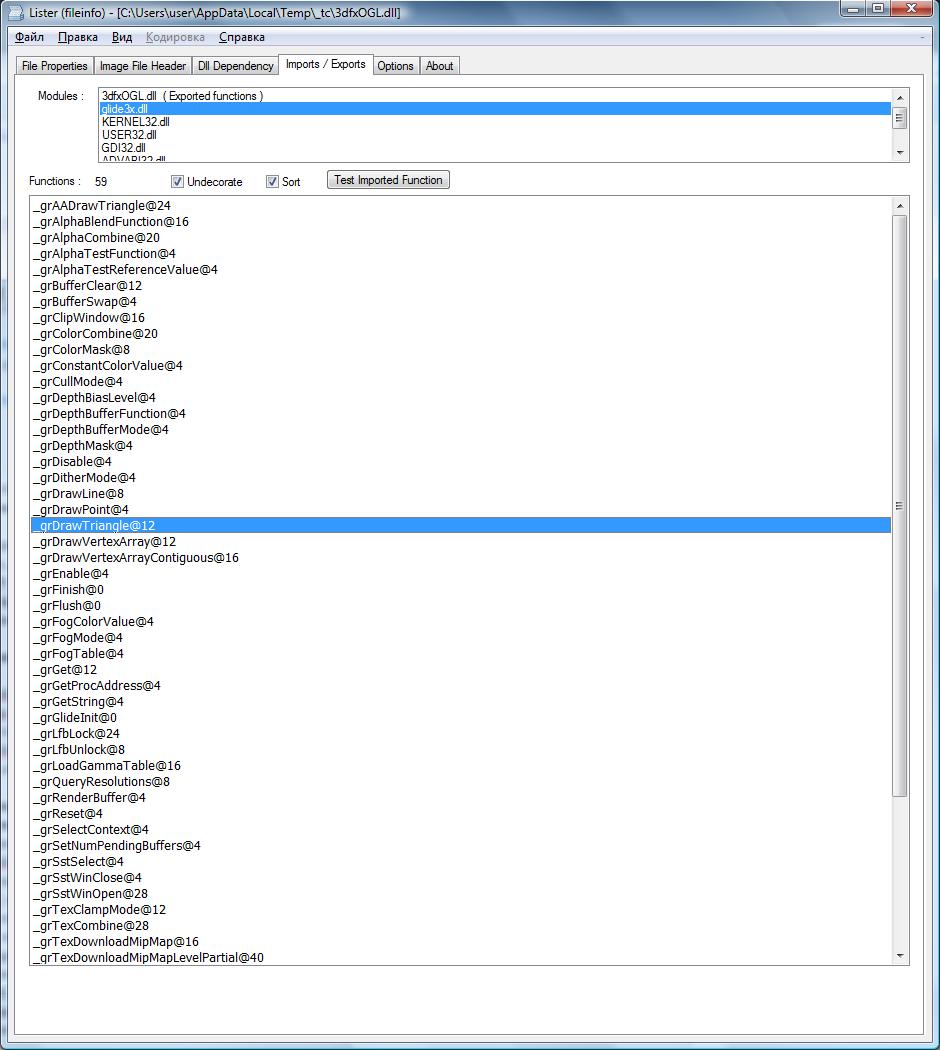Viewport: 940px width, 1050px height.
Task: Switch to the Dll Dependency tab
Action: click(x=236, y=66)
